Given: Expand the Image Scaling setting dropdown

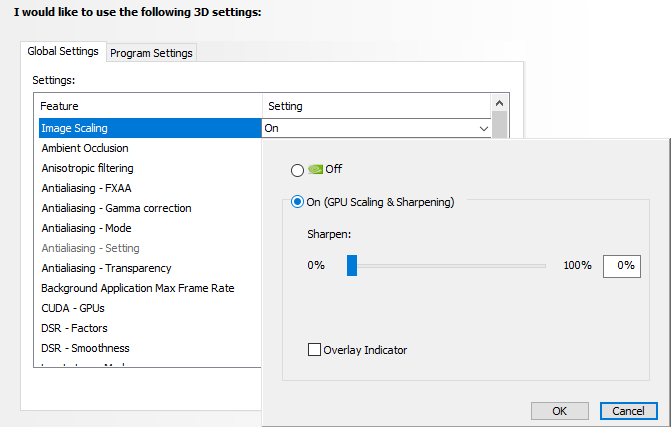Looking at the screenshot, I should click(x=484, y=128).
